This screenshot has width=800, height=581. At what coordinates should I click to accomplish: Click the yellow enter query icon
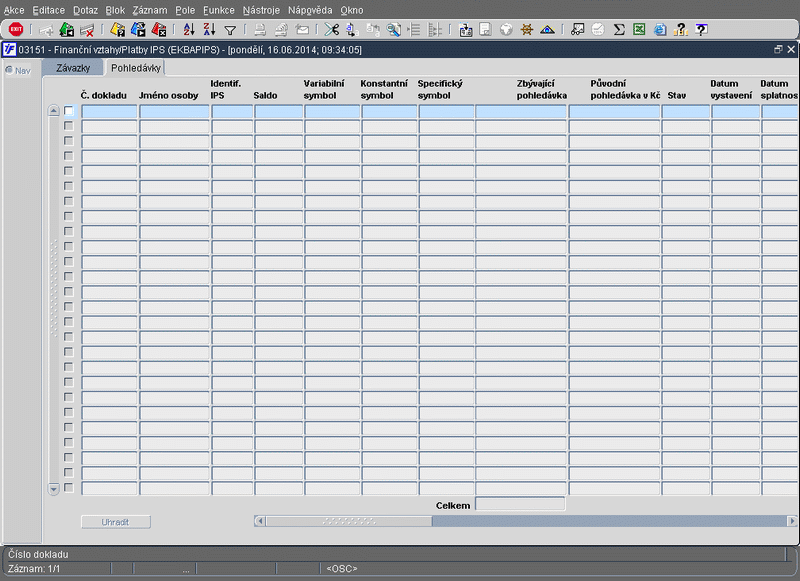pos(118,30)
